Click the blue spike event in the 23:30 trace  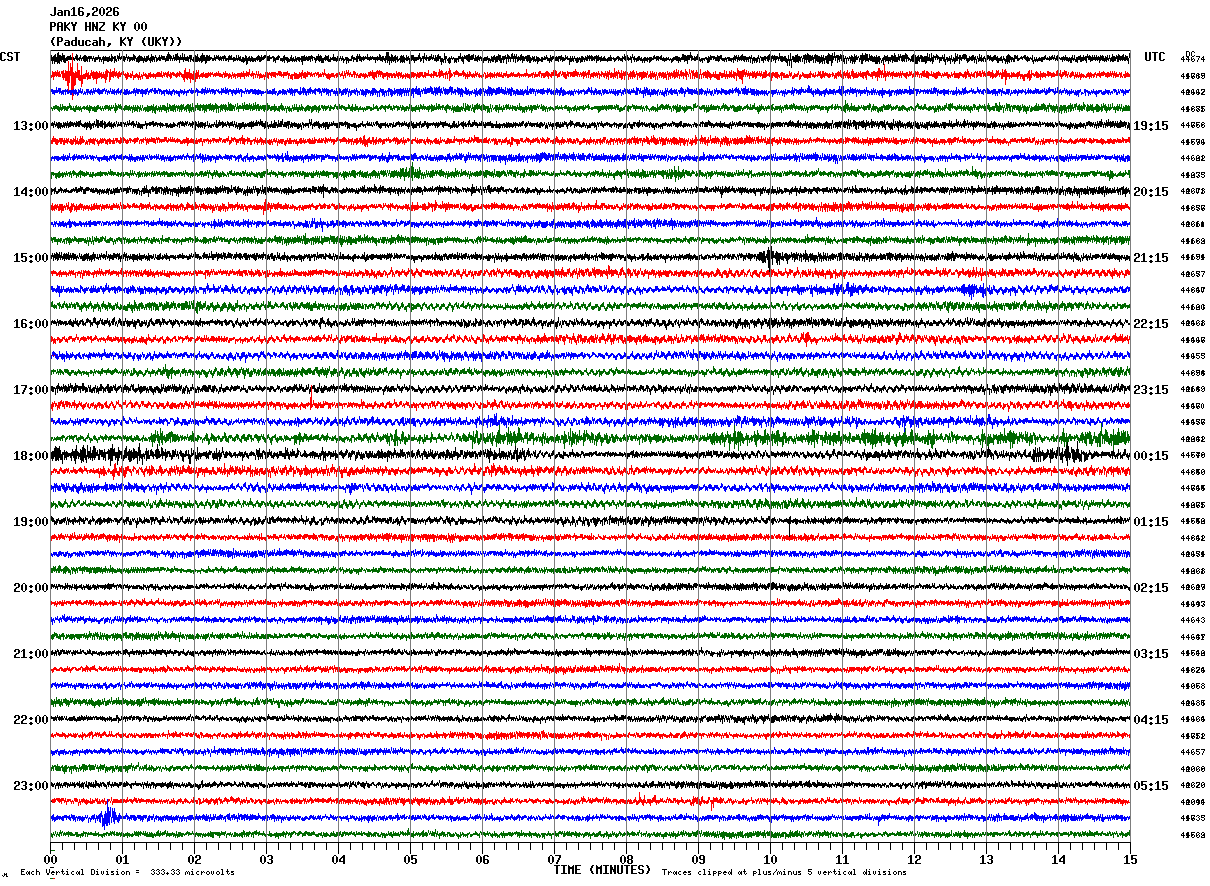click(108, 817)
